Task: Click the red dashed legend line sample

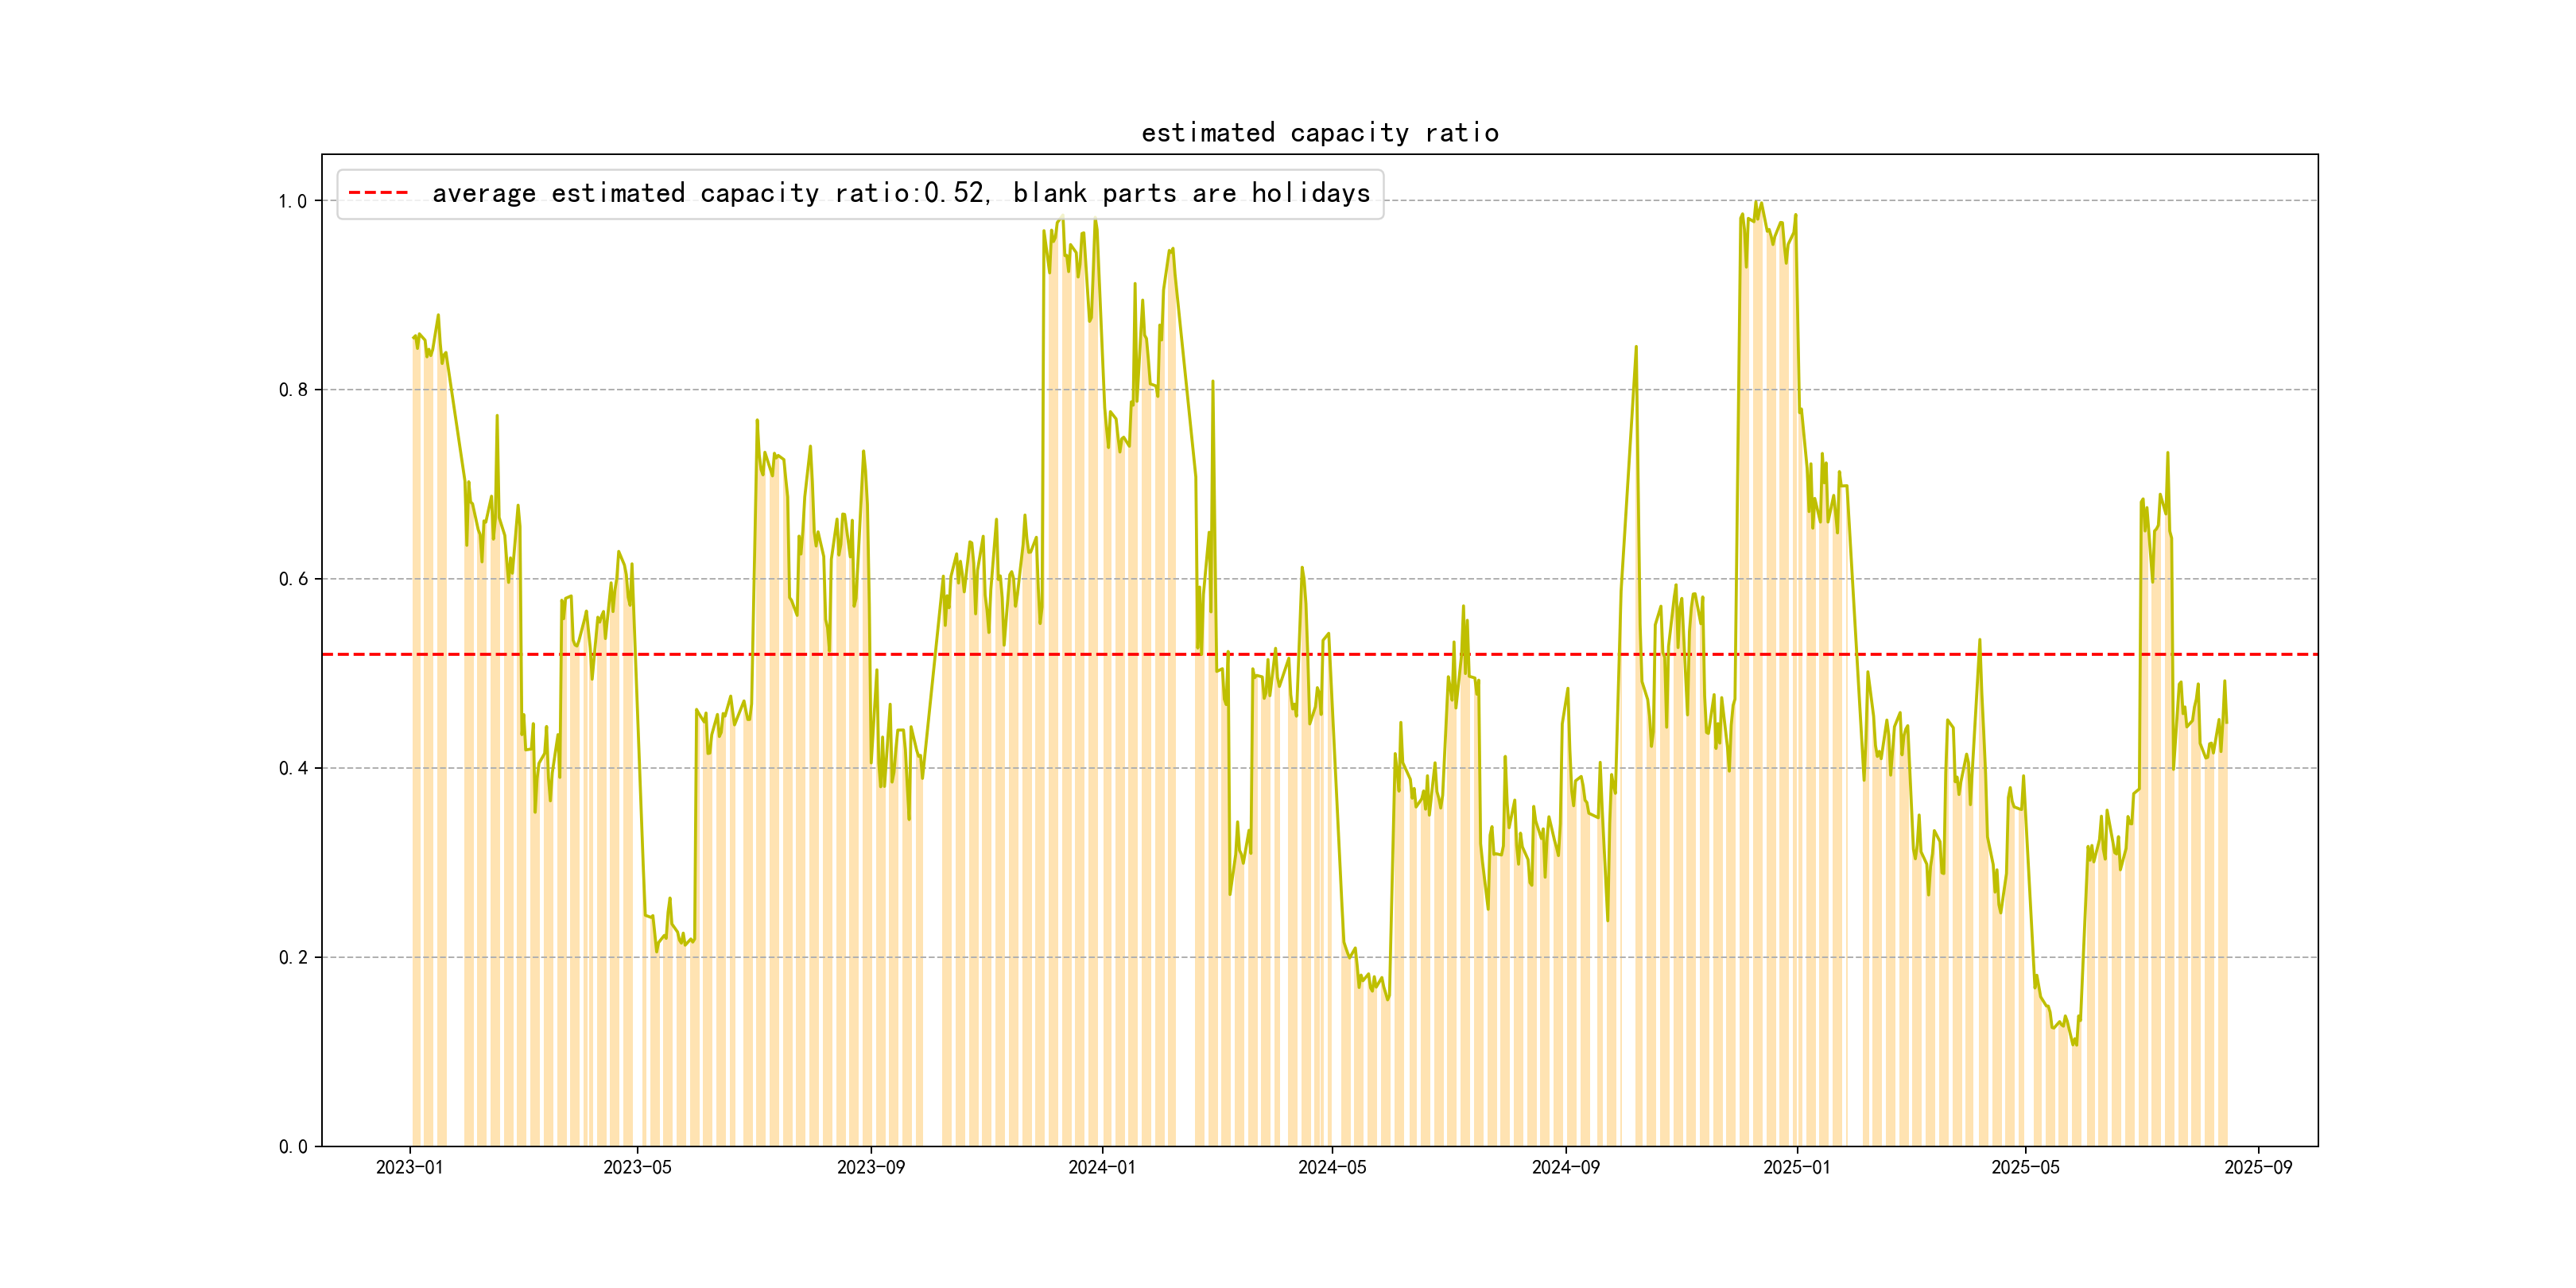Action: (x=378, y=193)
